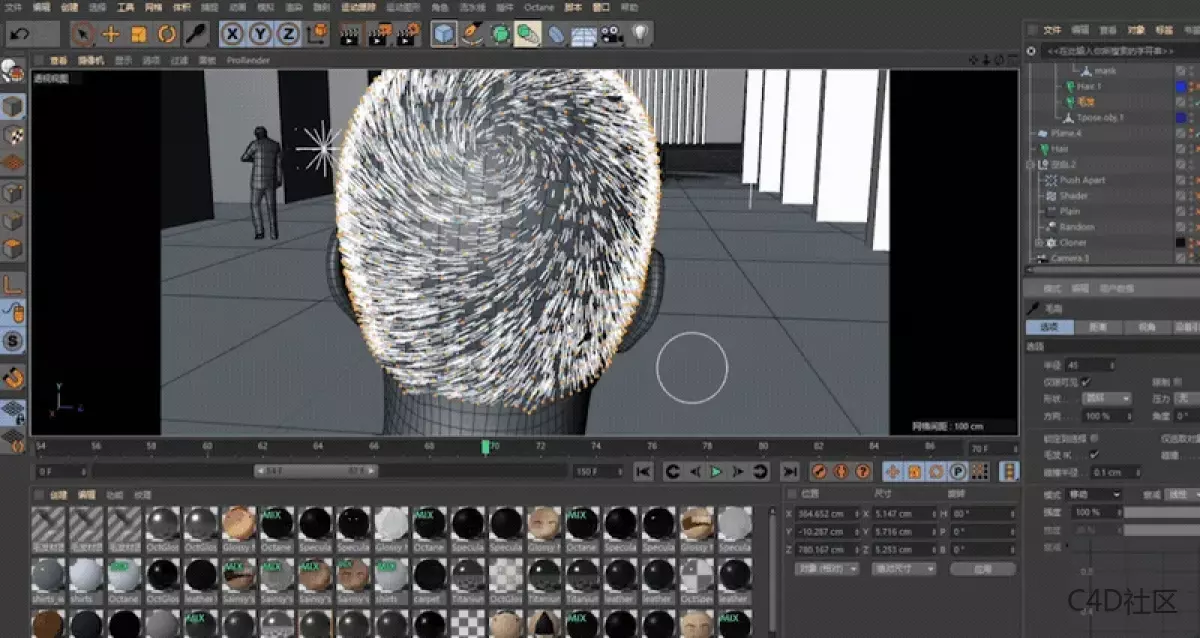Toggle the 仅限可见 checkbox

tap(1086, 382)
